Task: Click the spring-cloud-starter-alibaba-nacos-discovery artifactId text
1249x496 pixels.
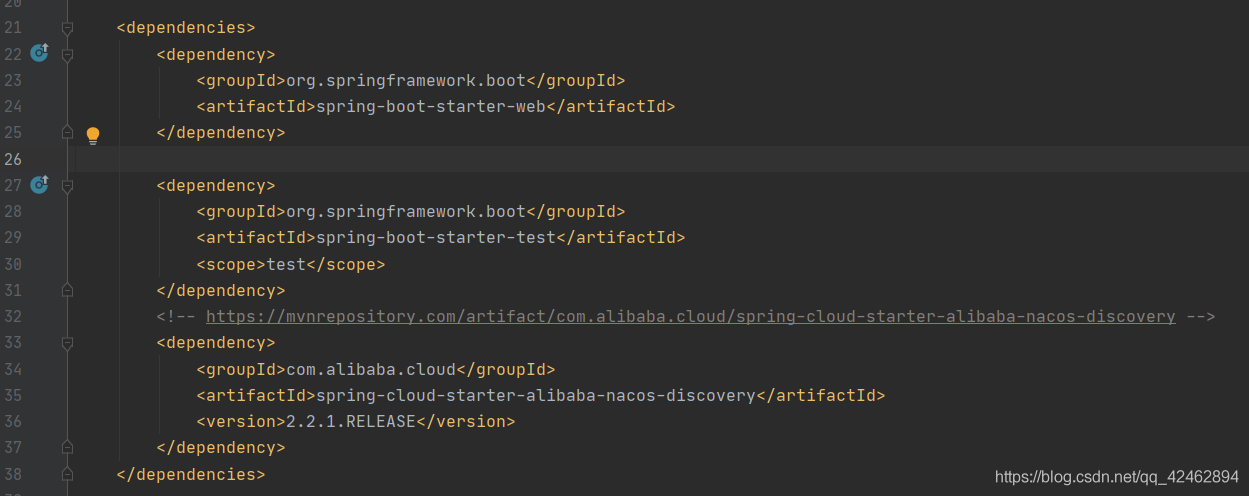Action: (x=535, y=395)
